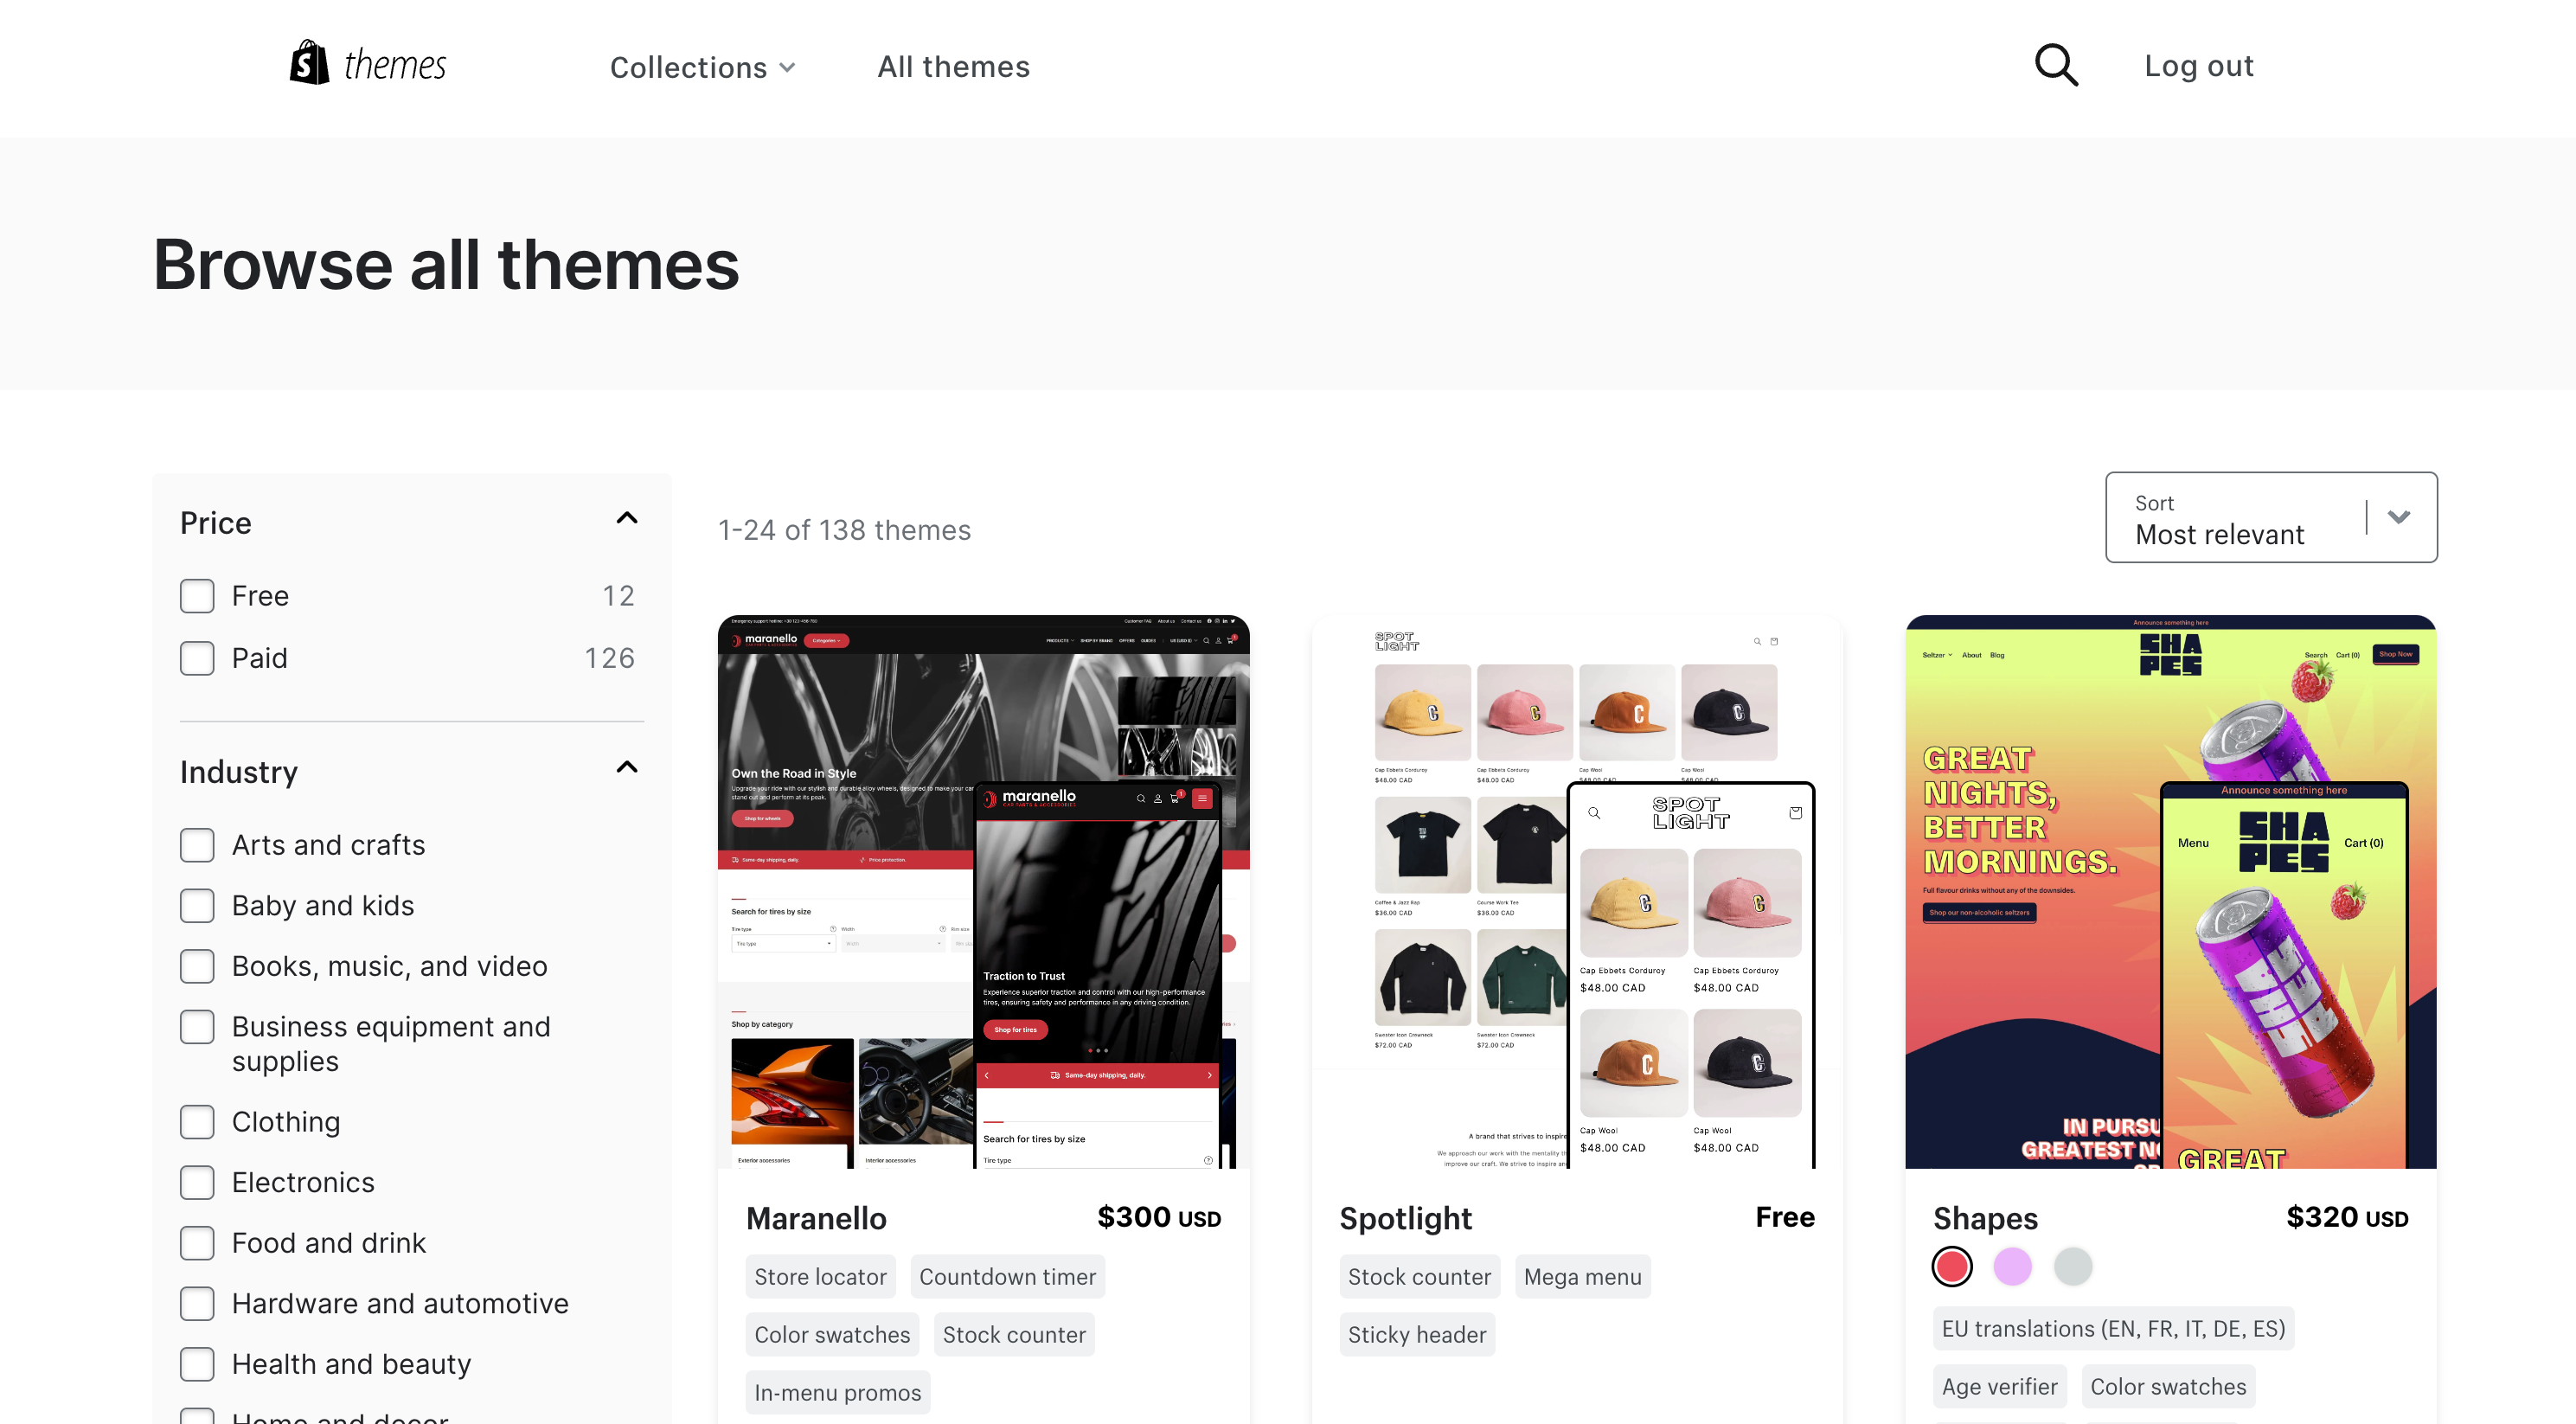Click the Store locator tag on Maranello
2576x1424 pixels.
click(820, 1277)
